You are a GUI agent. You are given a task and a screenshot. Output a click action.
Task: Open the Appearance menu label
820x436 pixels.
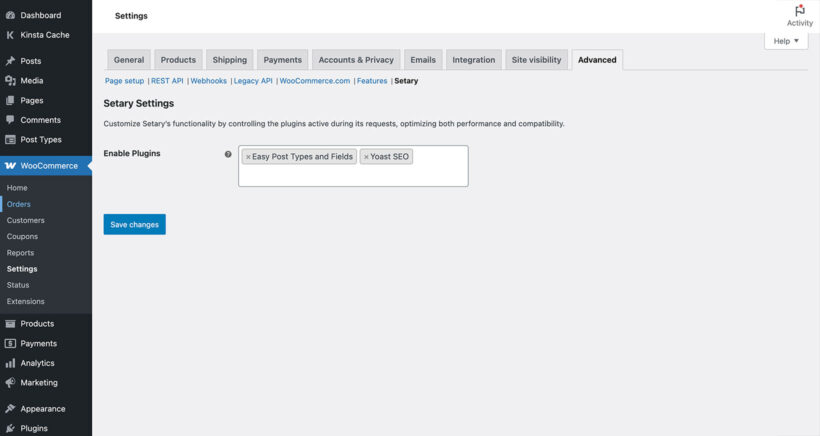click(x=43, y=409)
